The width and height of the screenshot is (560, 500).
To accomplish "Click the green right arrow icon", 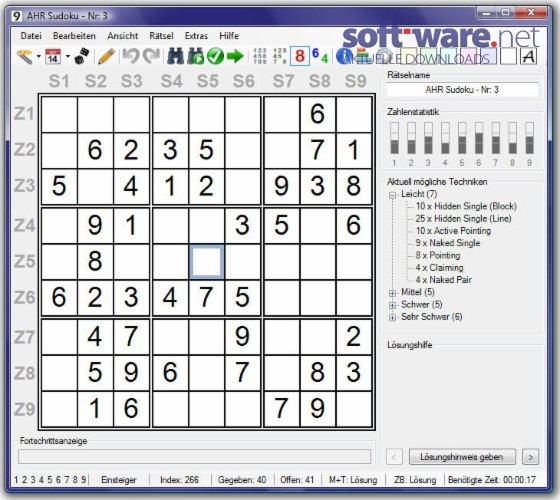I will pyautogui.click(x=235, y=56).
